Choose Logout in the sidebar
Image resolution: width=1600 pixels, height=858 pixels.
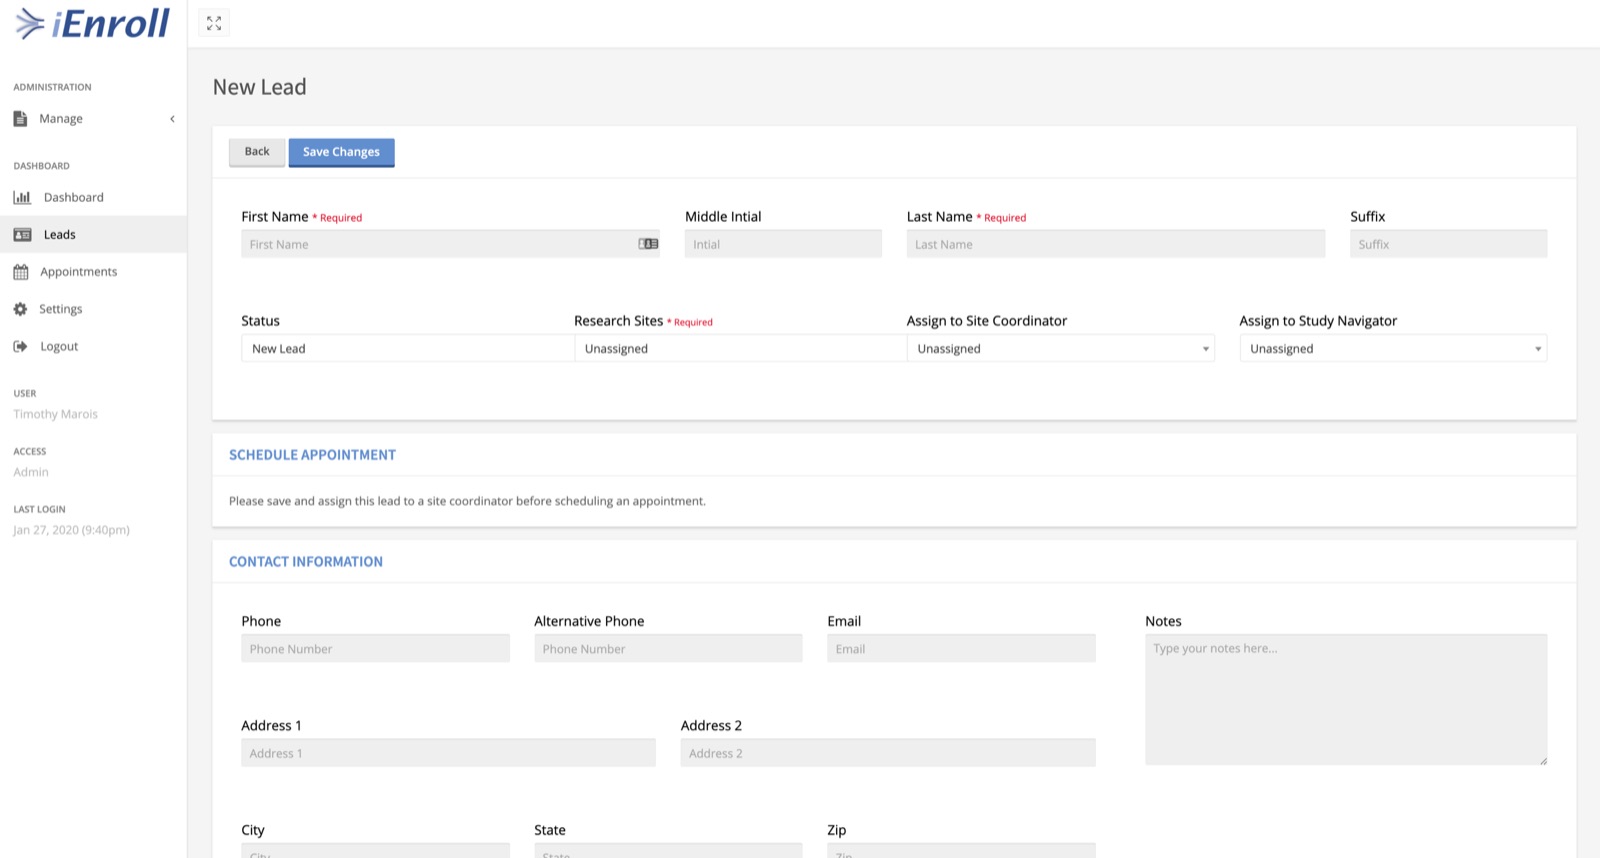pyautogui.click(x=93, y=346)
